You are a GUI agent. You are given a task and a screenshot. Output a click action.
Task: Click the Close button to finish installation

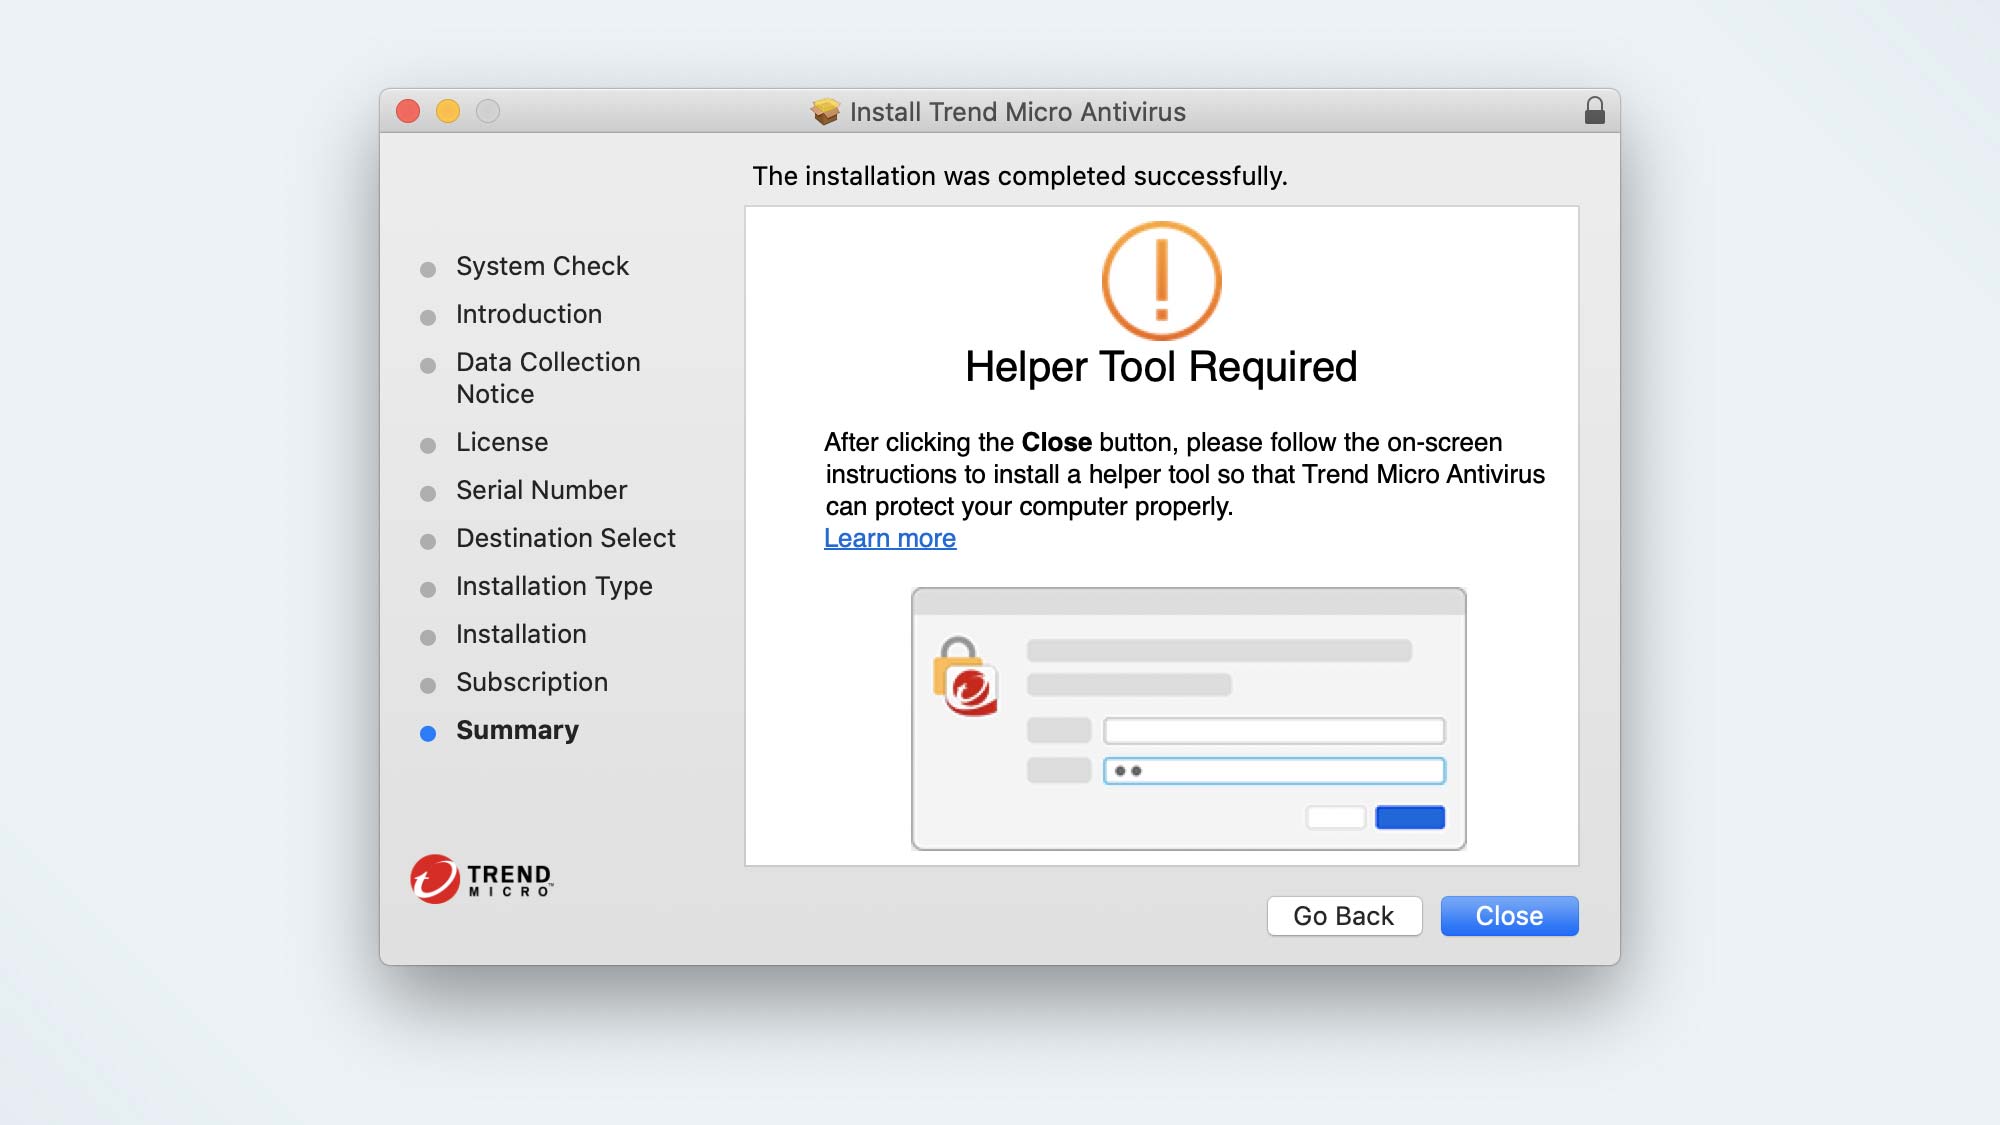tap(1509, 916)
